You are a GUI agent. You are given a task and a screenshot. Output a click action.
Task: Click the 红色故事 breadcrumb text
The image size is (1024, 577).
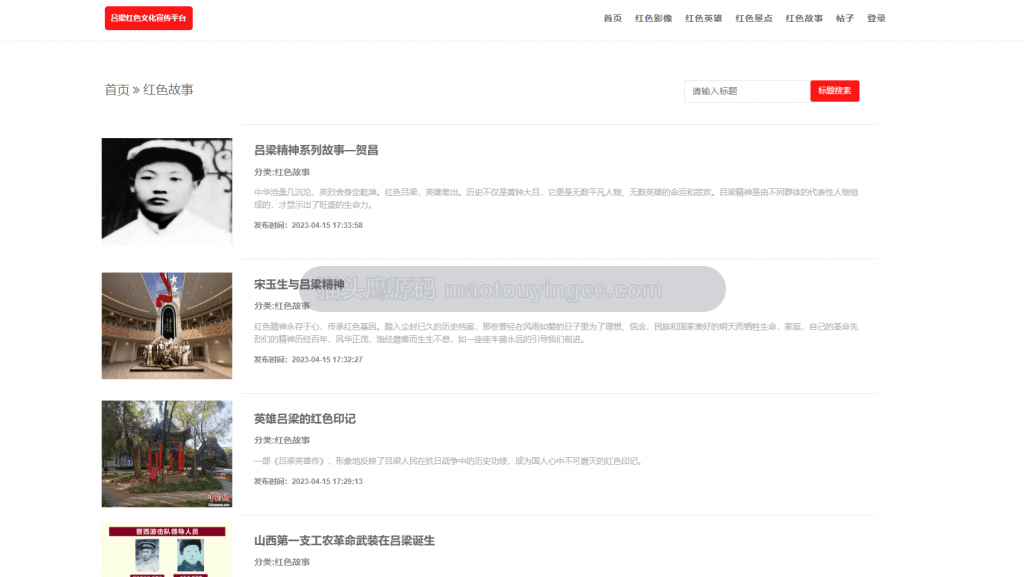coord(168,90)
